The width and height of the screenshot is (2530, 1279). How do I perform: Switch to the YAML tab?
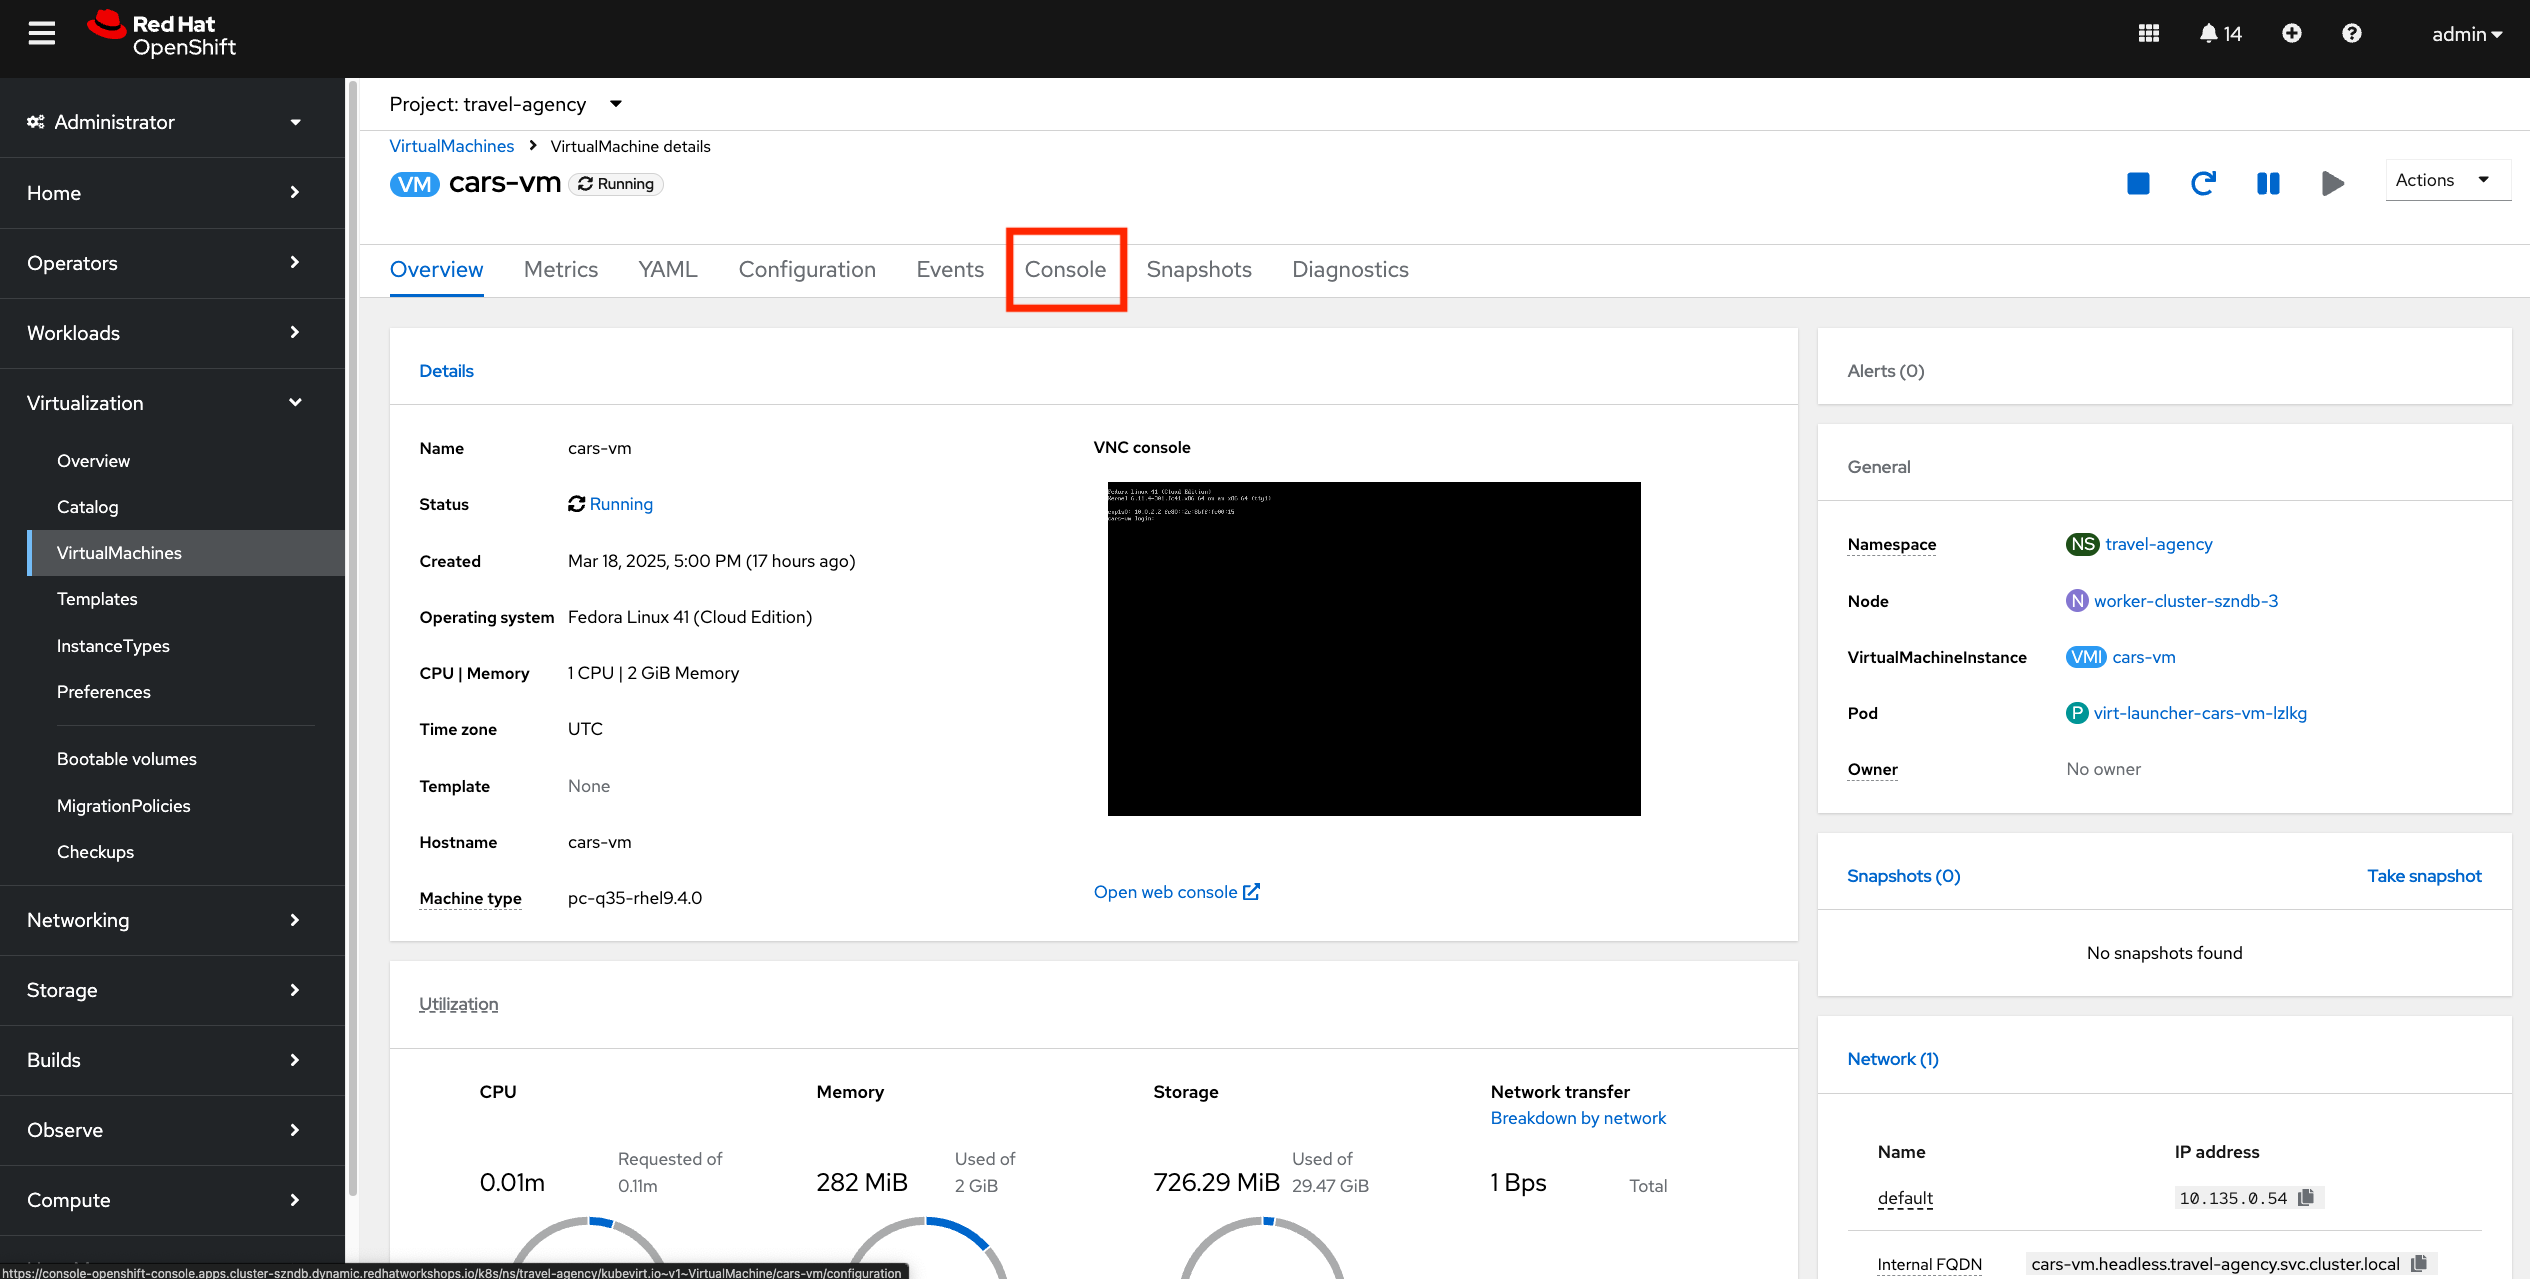(668, 269)
